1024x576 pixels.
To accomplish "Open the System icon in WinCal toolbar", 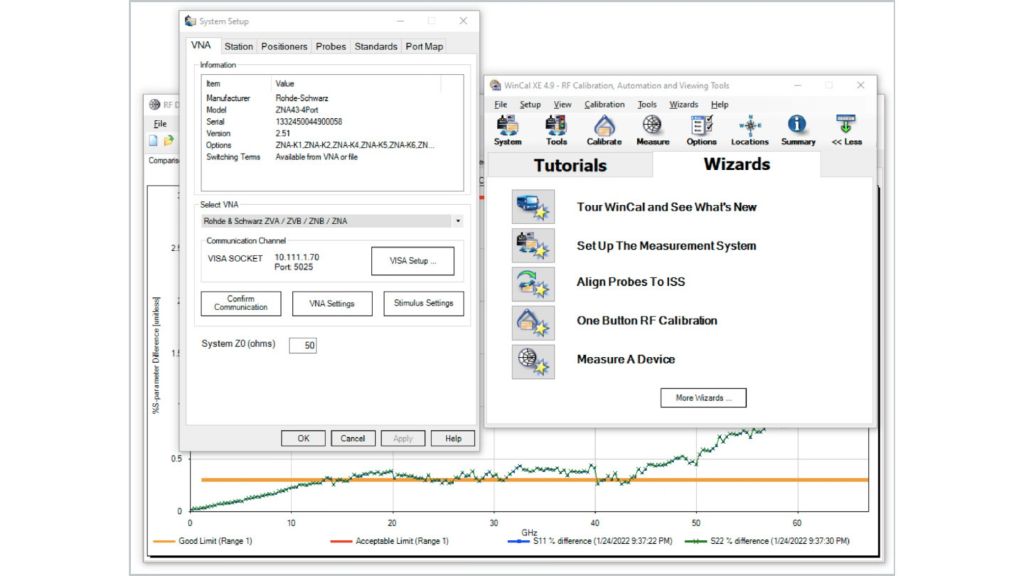I will pos(507,128).
